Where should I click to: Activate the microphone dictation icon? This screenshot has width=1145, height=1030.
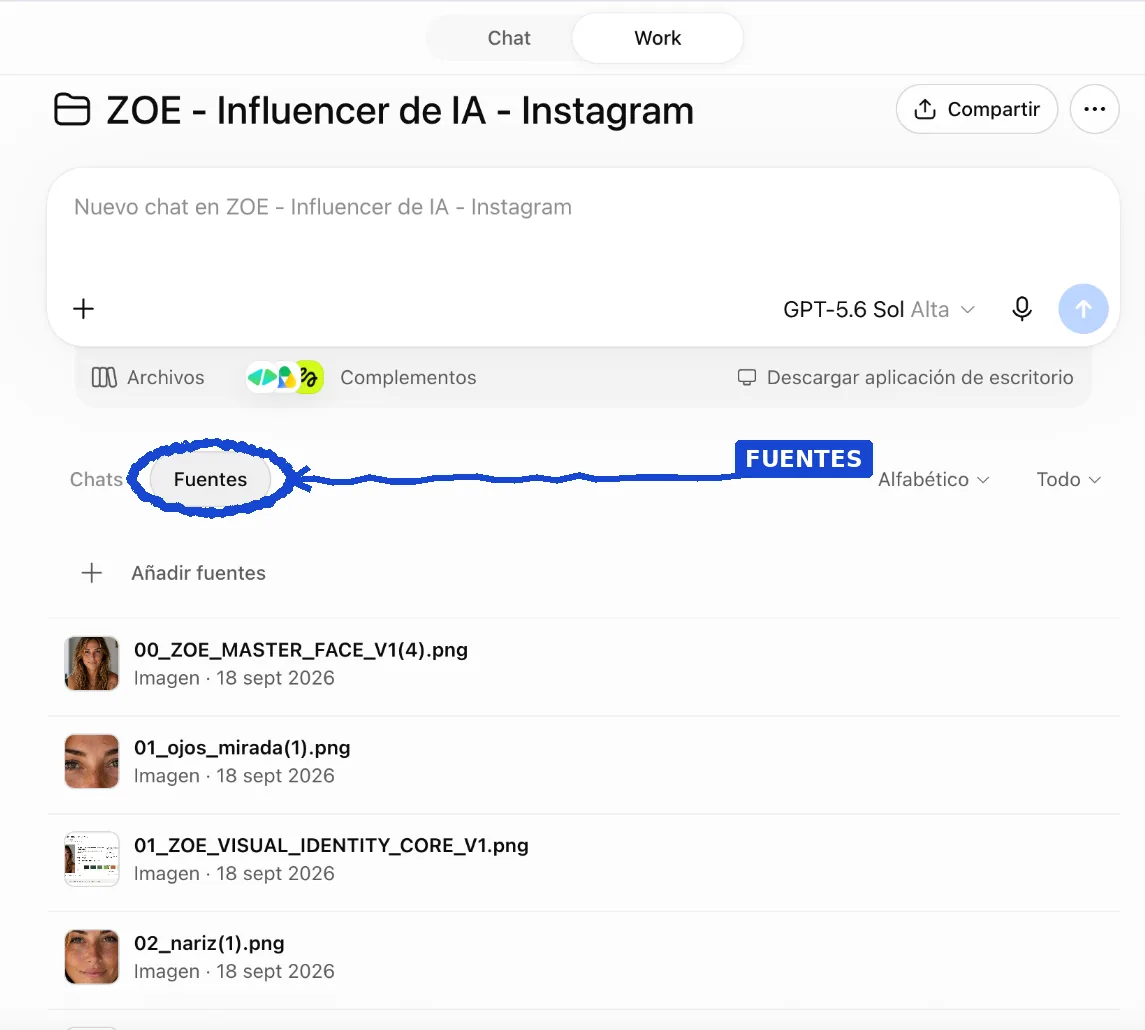point(1022,309)
